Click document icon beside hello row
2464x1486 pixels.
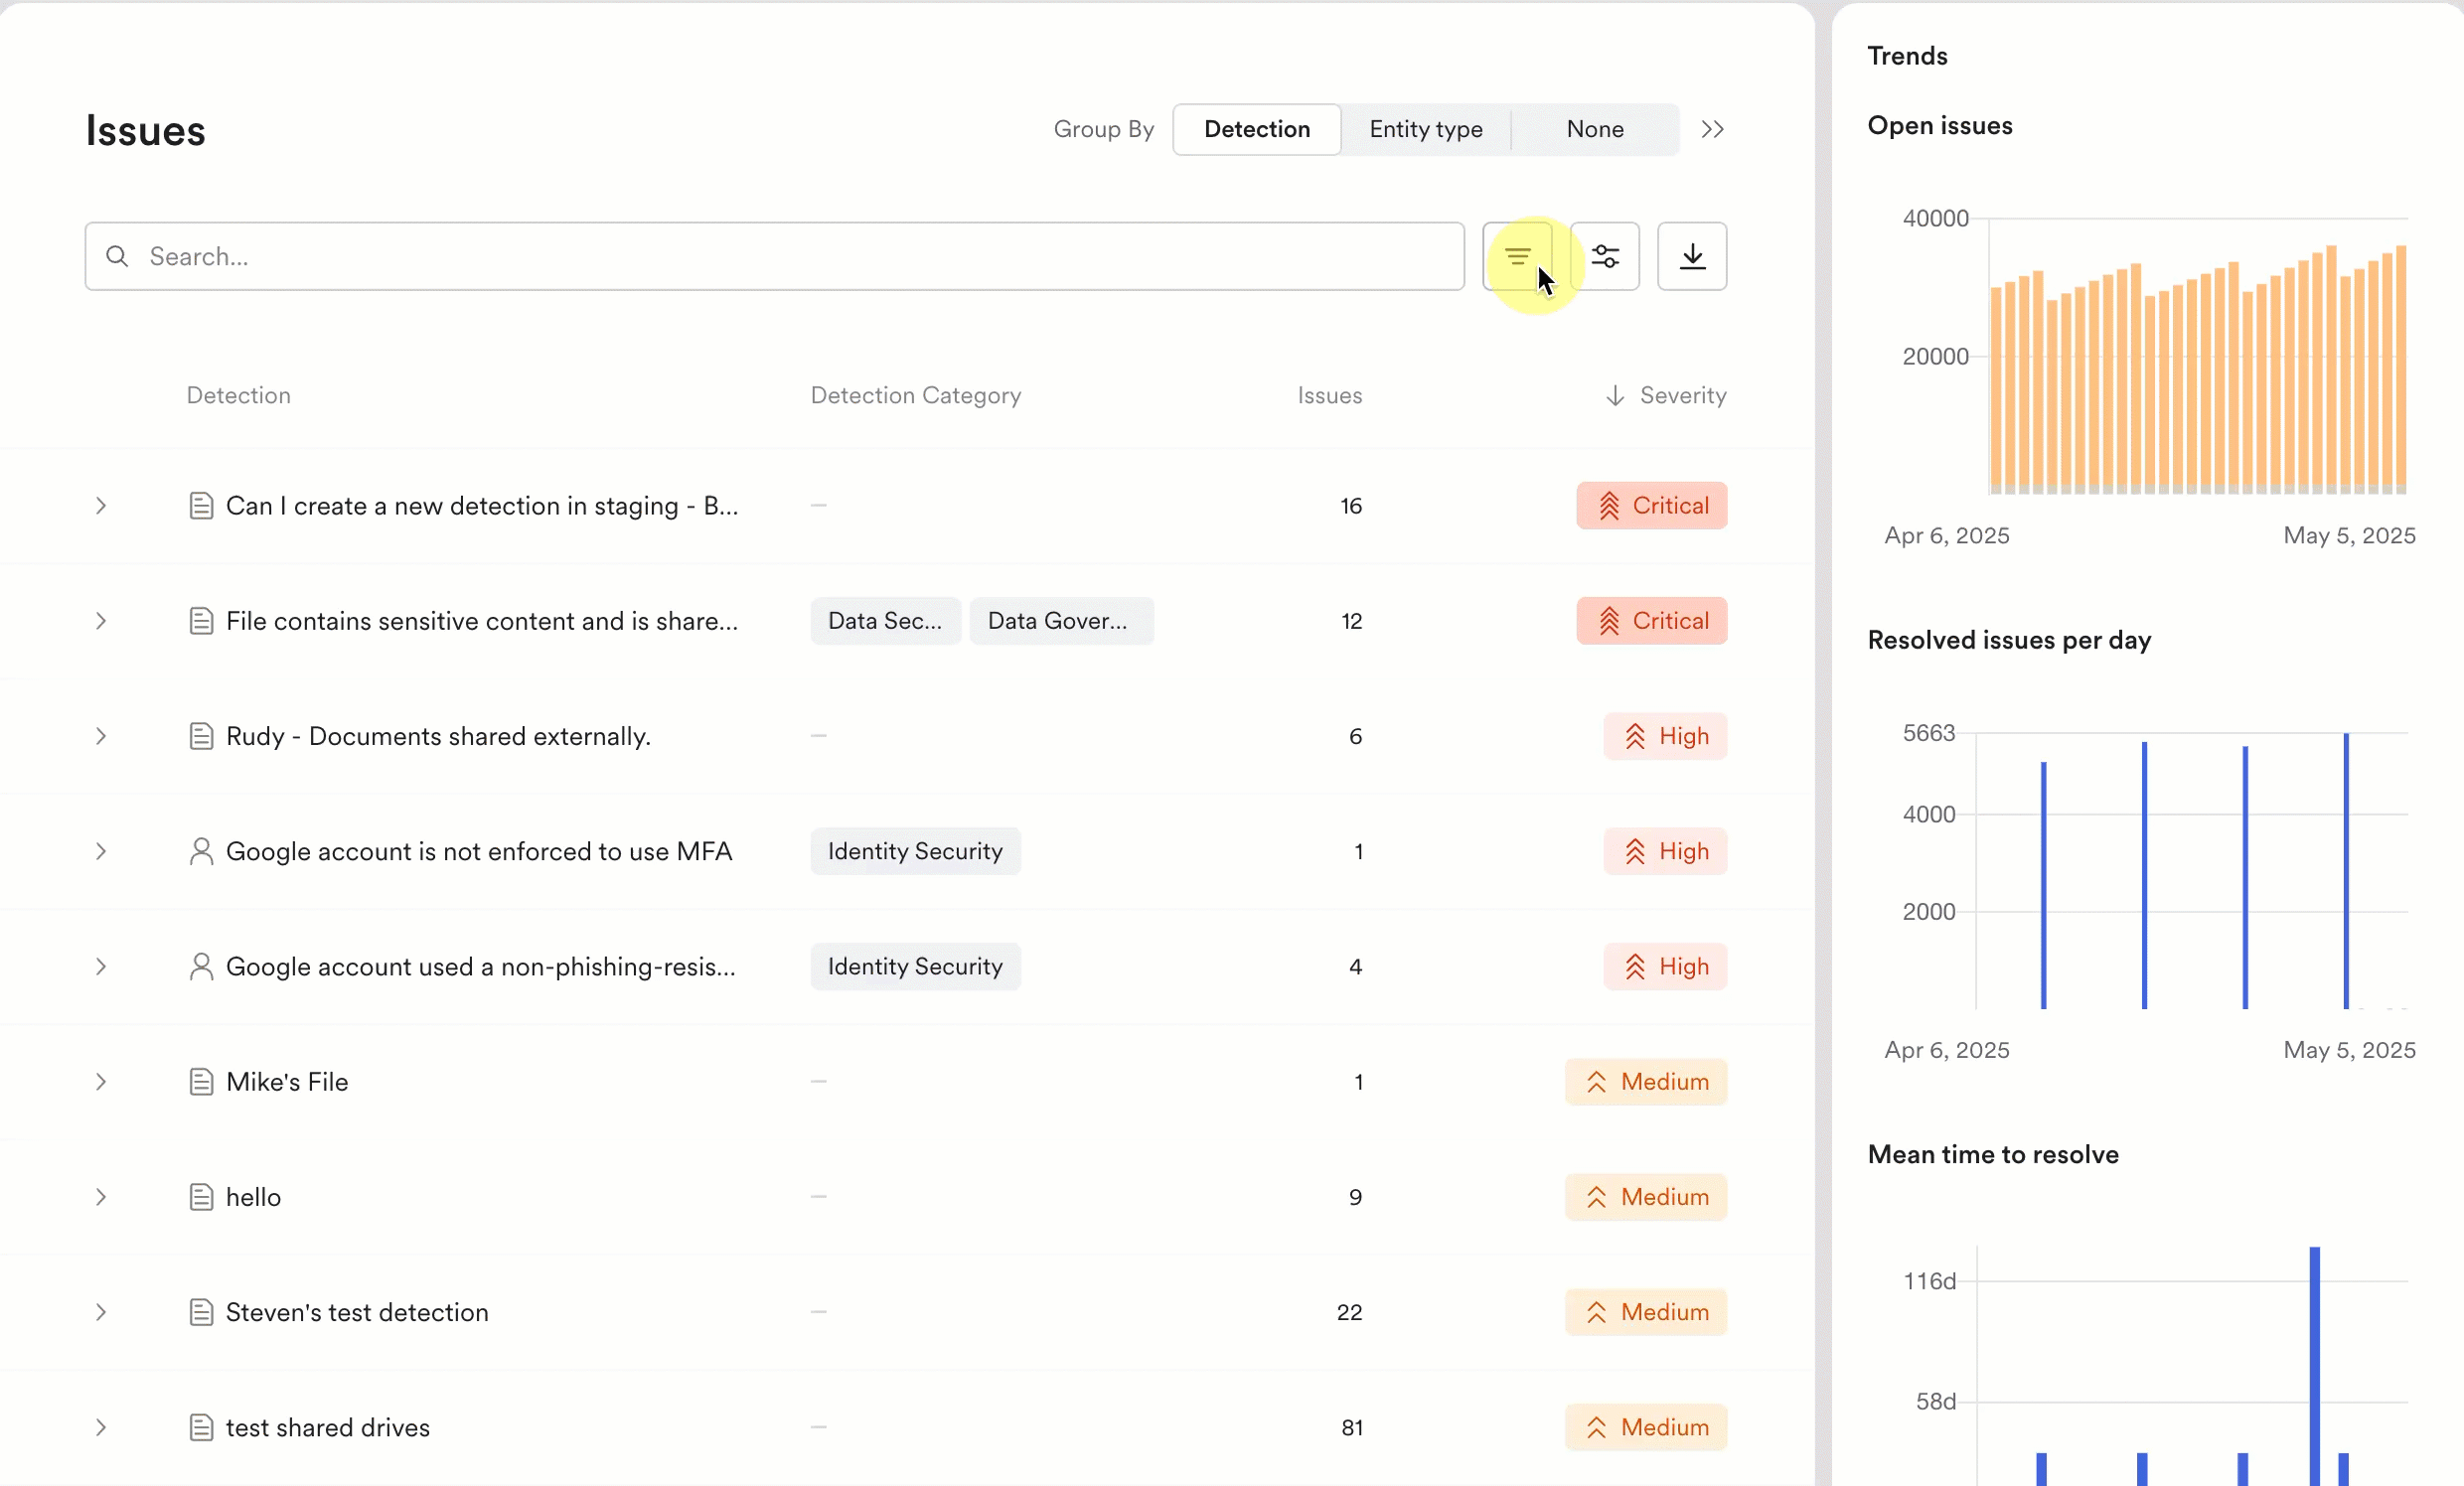[x=201, y=1197]
